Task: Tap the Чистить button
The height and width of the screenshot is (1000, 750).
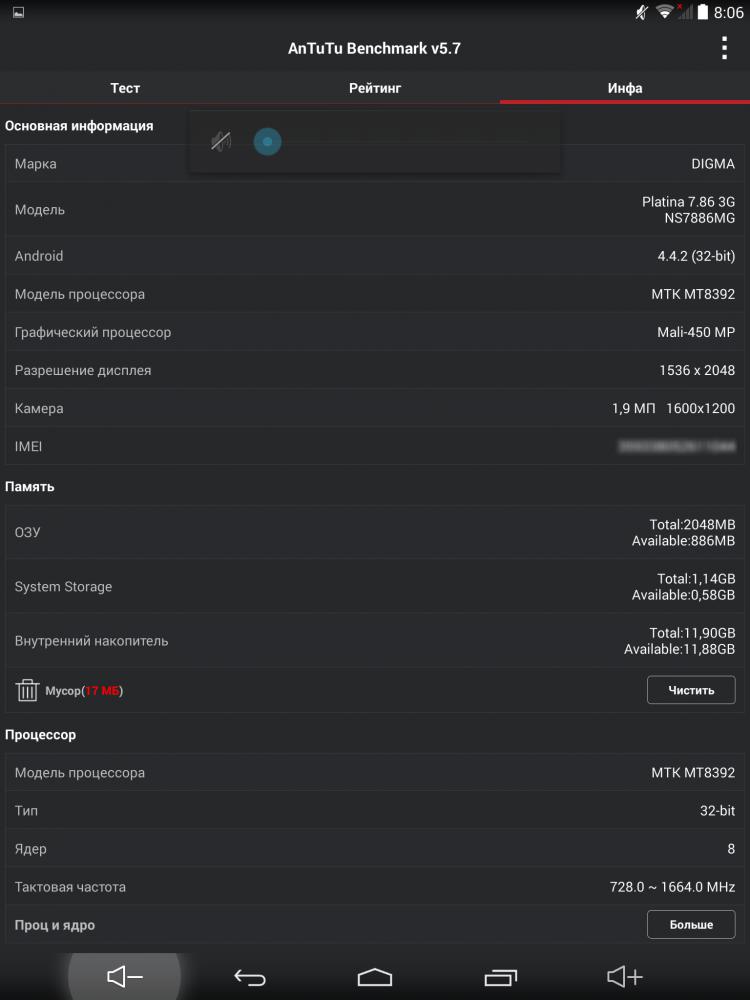Action: 691,690
